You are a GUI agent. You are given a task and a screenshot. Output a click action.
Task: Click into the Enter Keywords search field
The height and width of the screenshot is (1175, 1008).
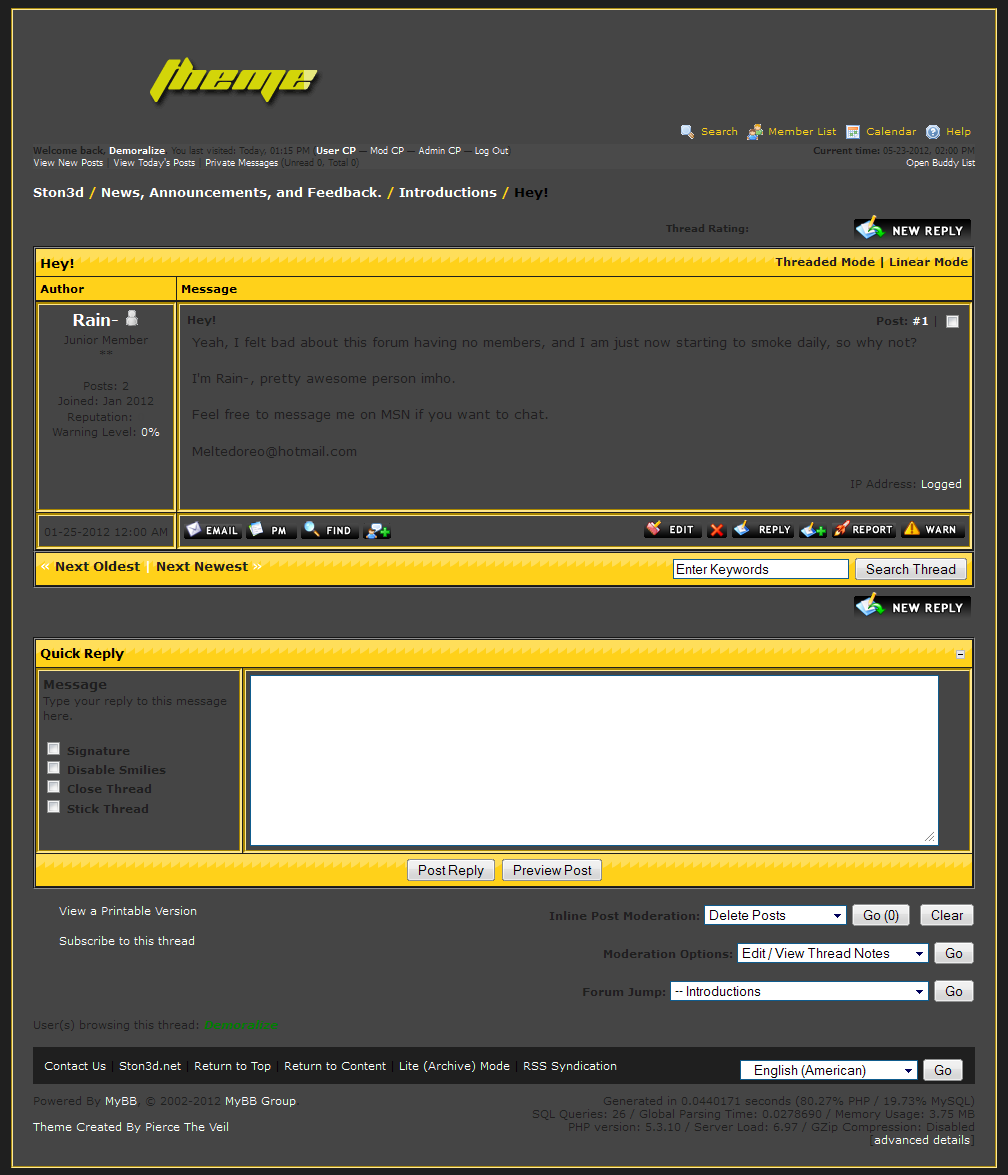(x=760, y=569)
